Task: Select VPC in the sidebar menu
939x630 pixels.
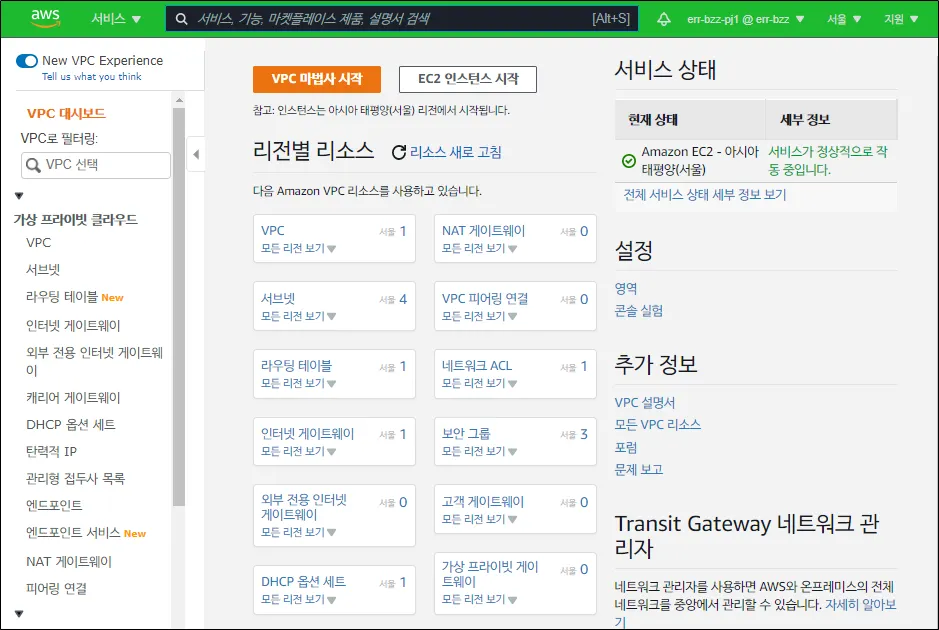Action: pos(38,243)
